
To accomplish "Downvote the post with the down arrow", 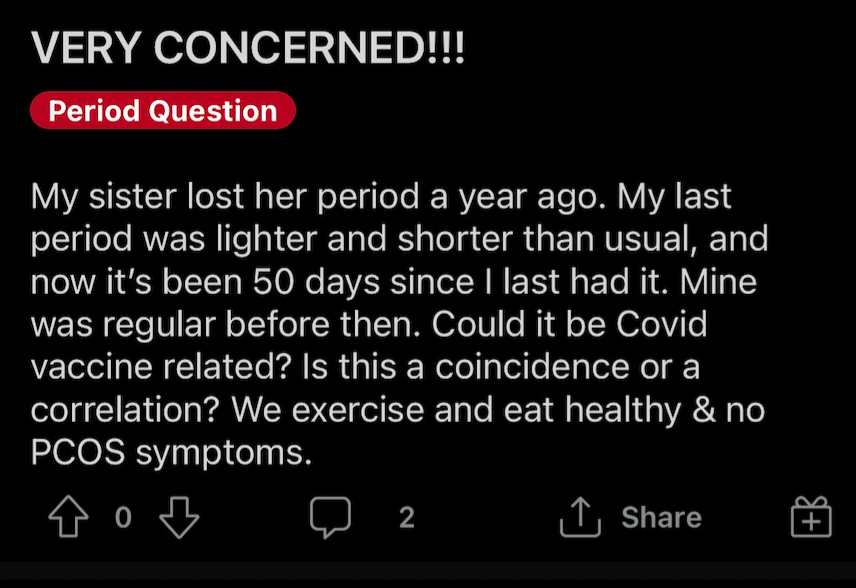I will pos(179,517).
